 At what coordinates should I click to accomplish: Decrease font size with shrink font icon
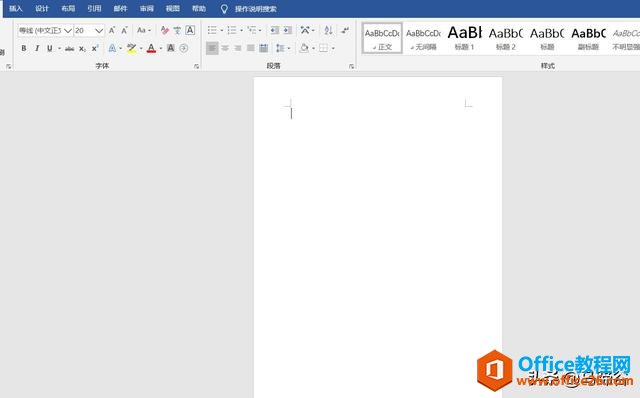pyautogui.click(x=124, y=30)
